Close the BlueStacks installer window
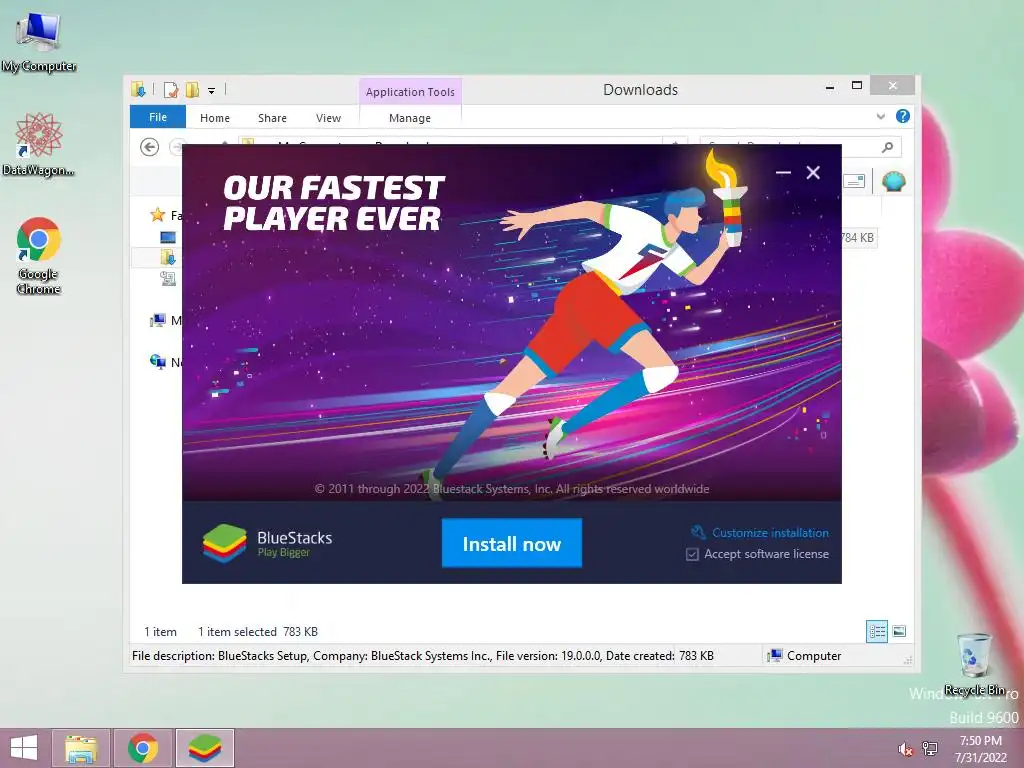1024x768 pixels. [x=813, y=172]
